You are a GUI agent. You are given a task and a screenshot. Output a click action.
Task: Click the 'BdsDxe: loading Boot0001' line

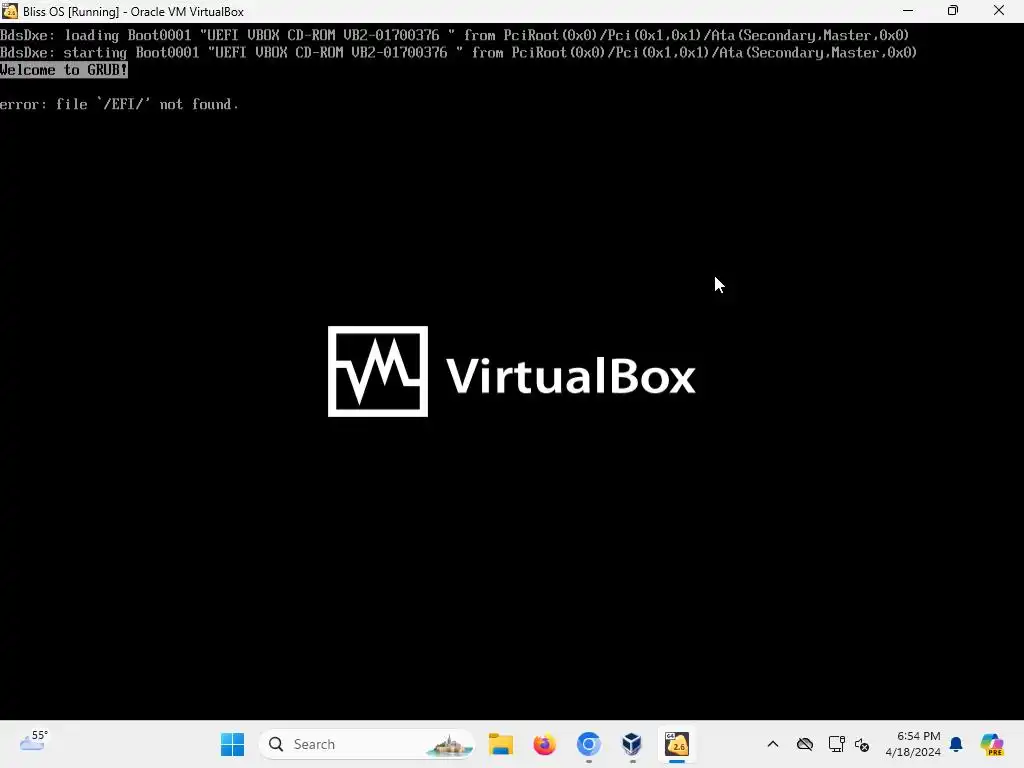pyautogui.click(x=455, y=35)
